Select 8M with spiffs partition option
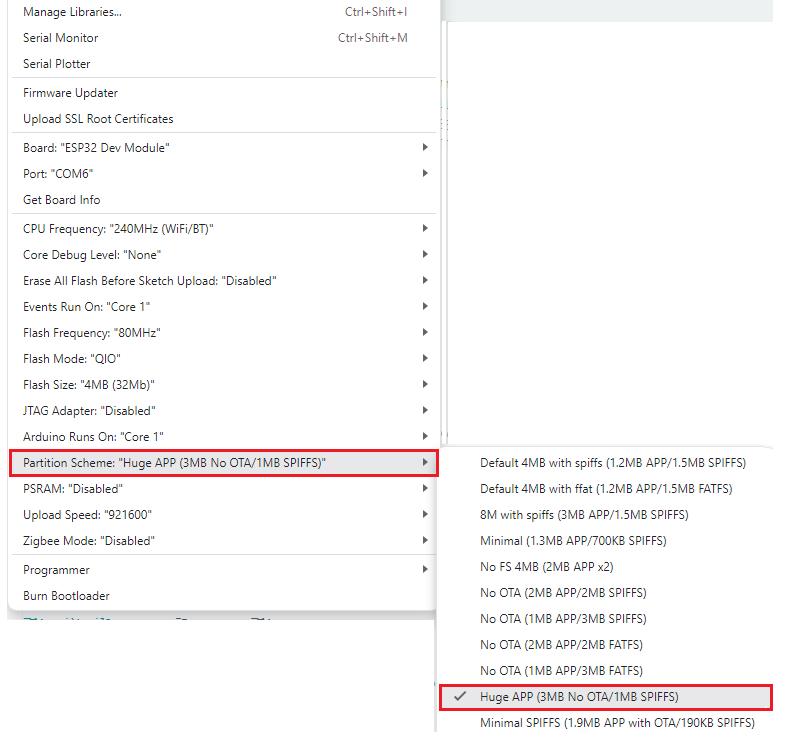793x747 pixels. click(606, 514)
